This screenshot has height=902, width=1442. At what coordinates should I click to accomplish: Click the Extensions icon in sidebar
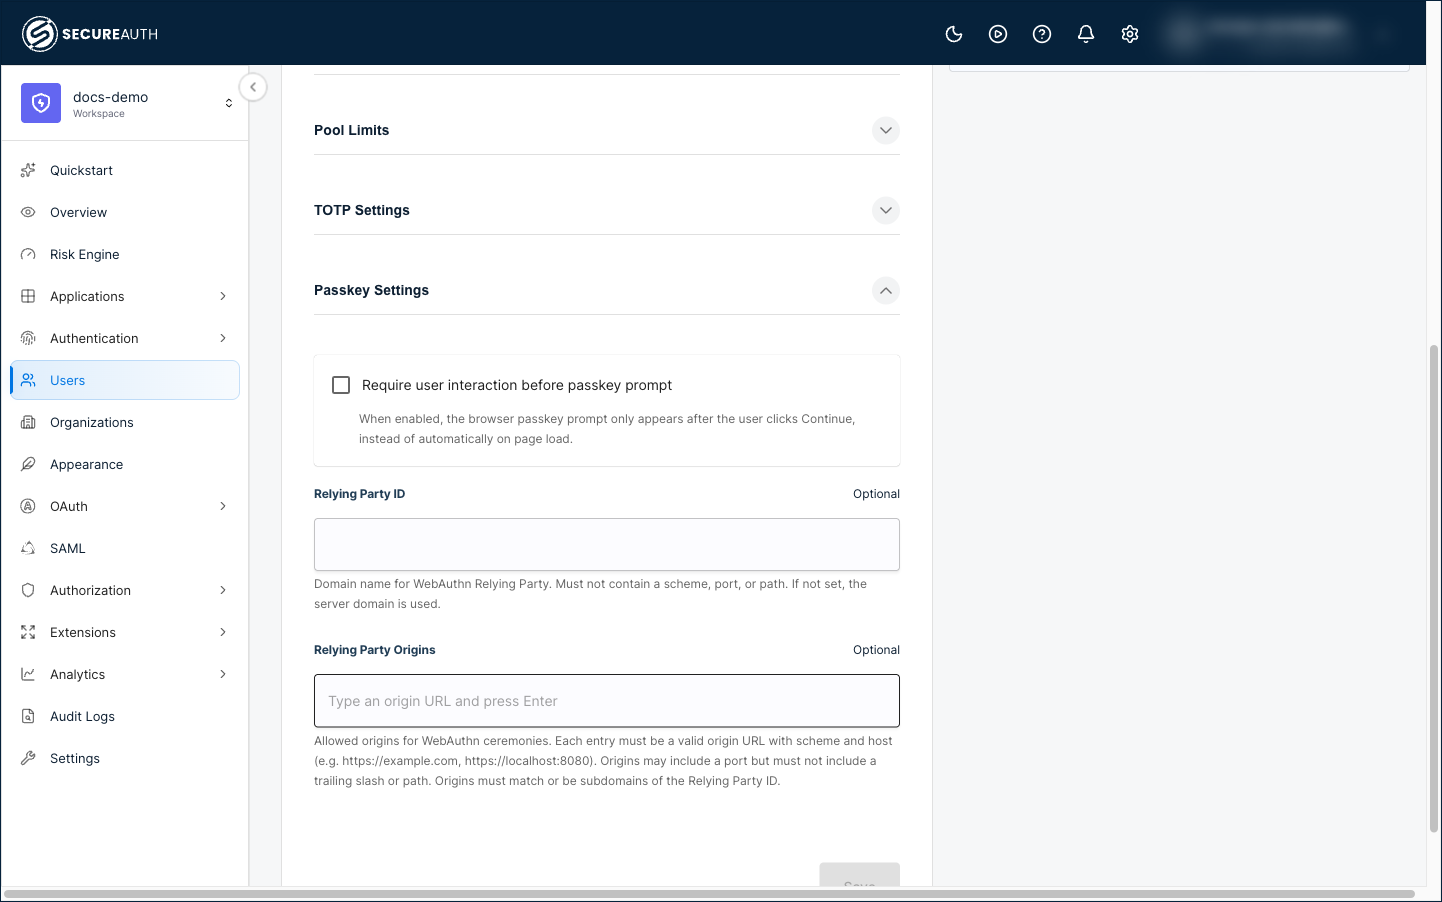[x=28, y=632]
